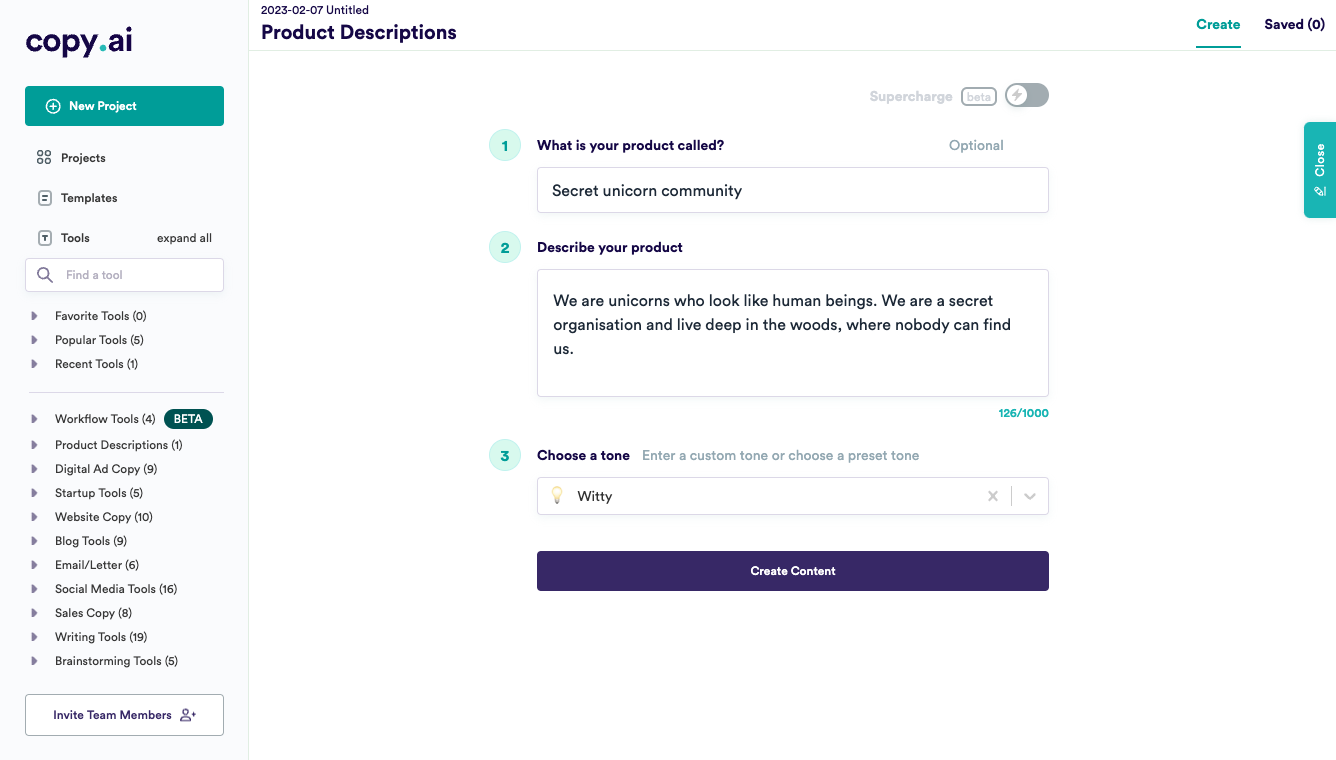Image resolution: width=1336 pixels, height=760 pixels.
Task: Toggle the Supercharge beta switch
Action: (1026, 96)
